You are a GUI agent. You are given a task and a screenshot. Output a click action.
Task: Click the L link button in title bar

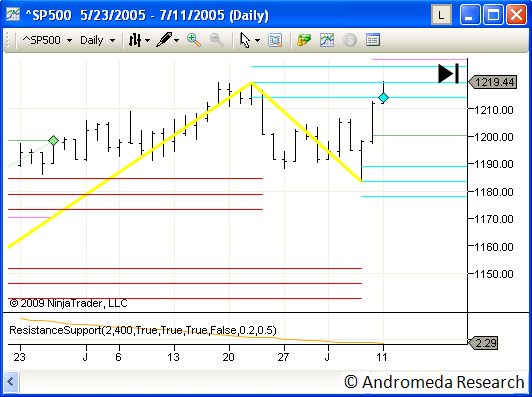click(441, 15)
